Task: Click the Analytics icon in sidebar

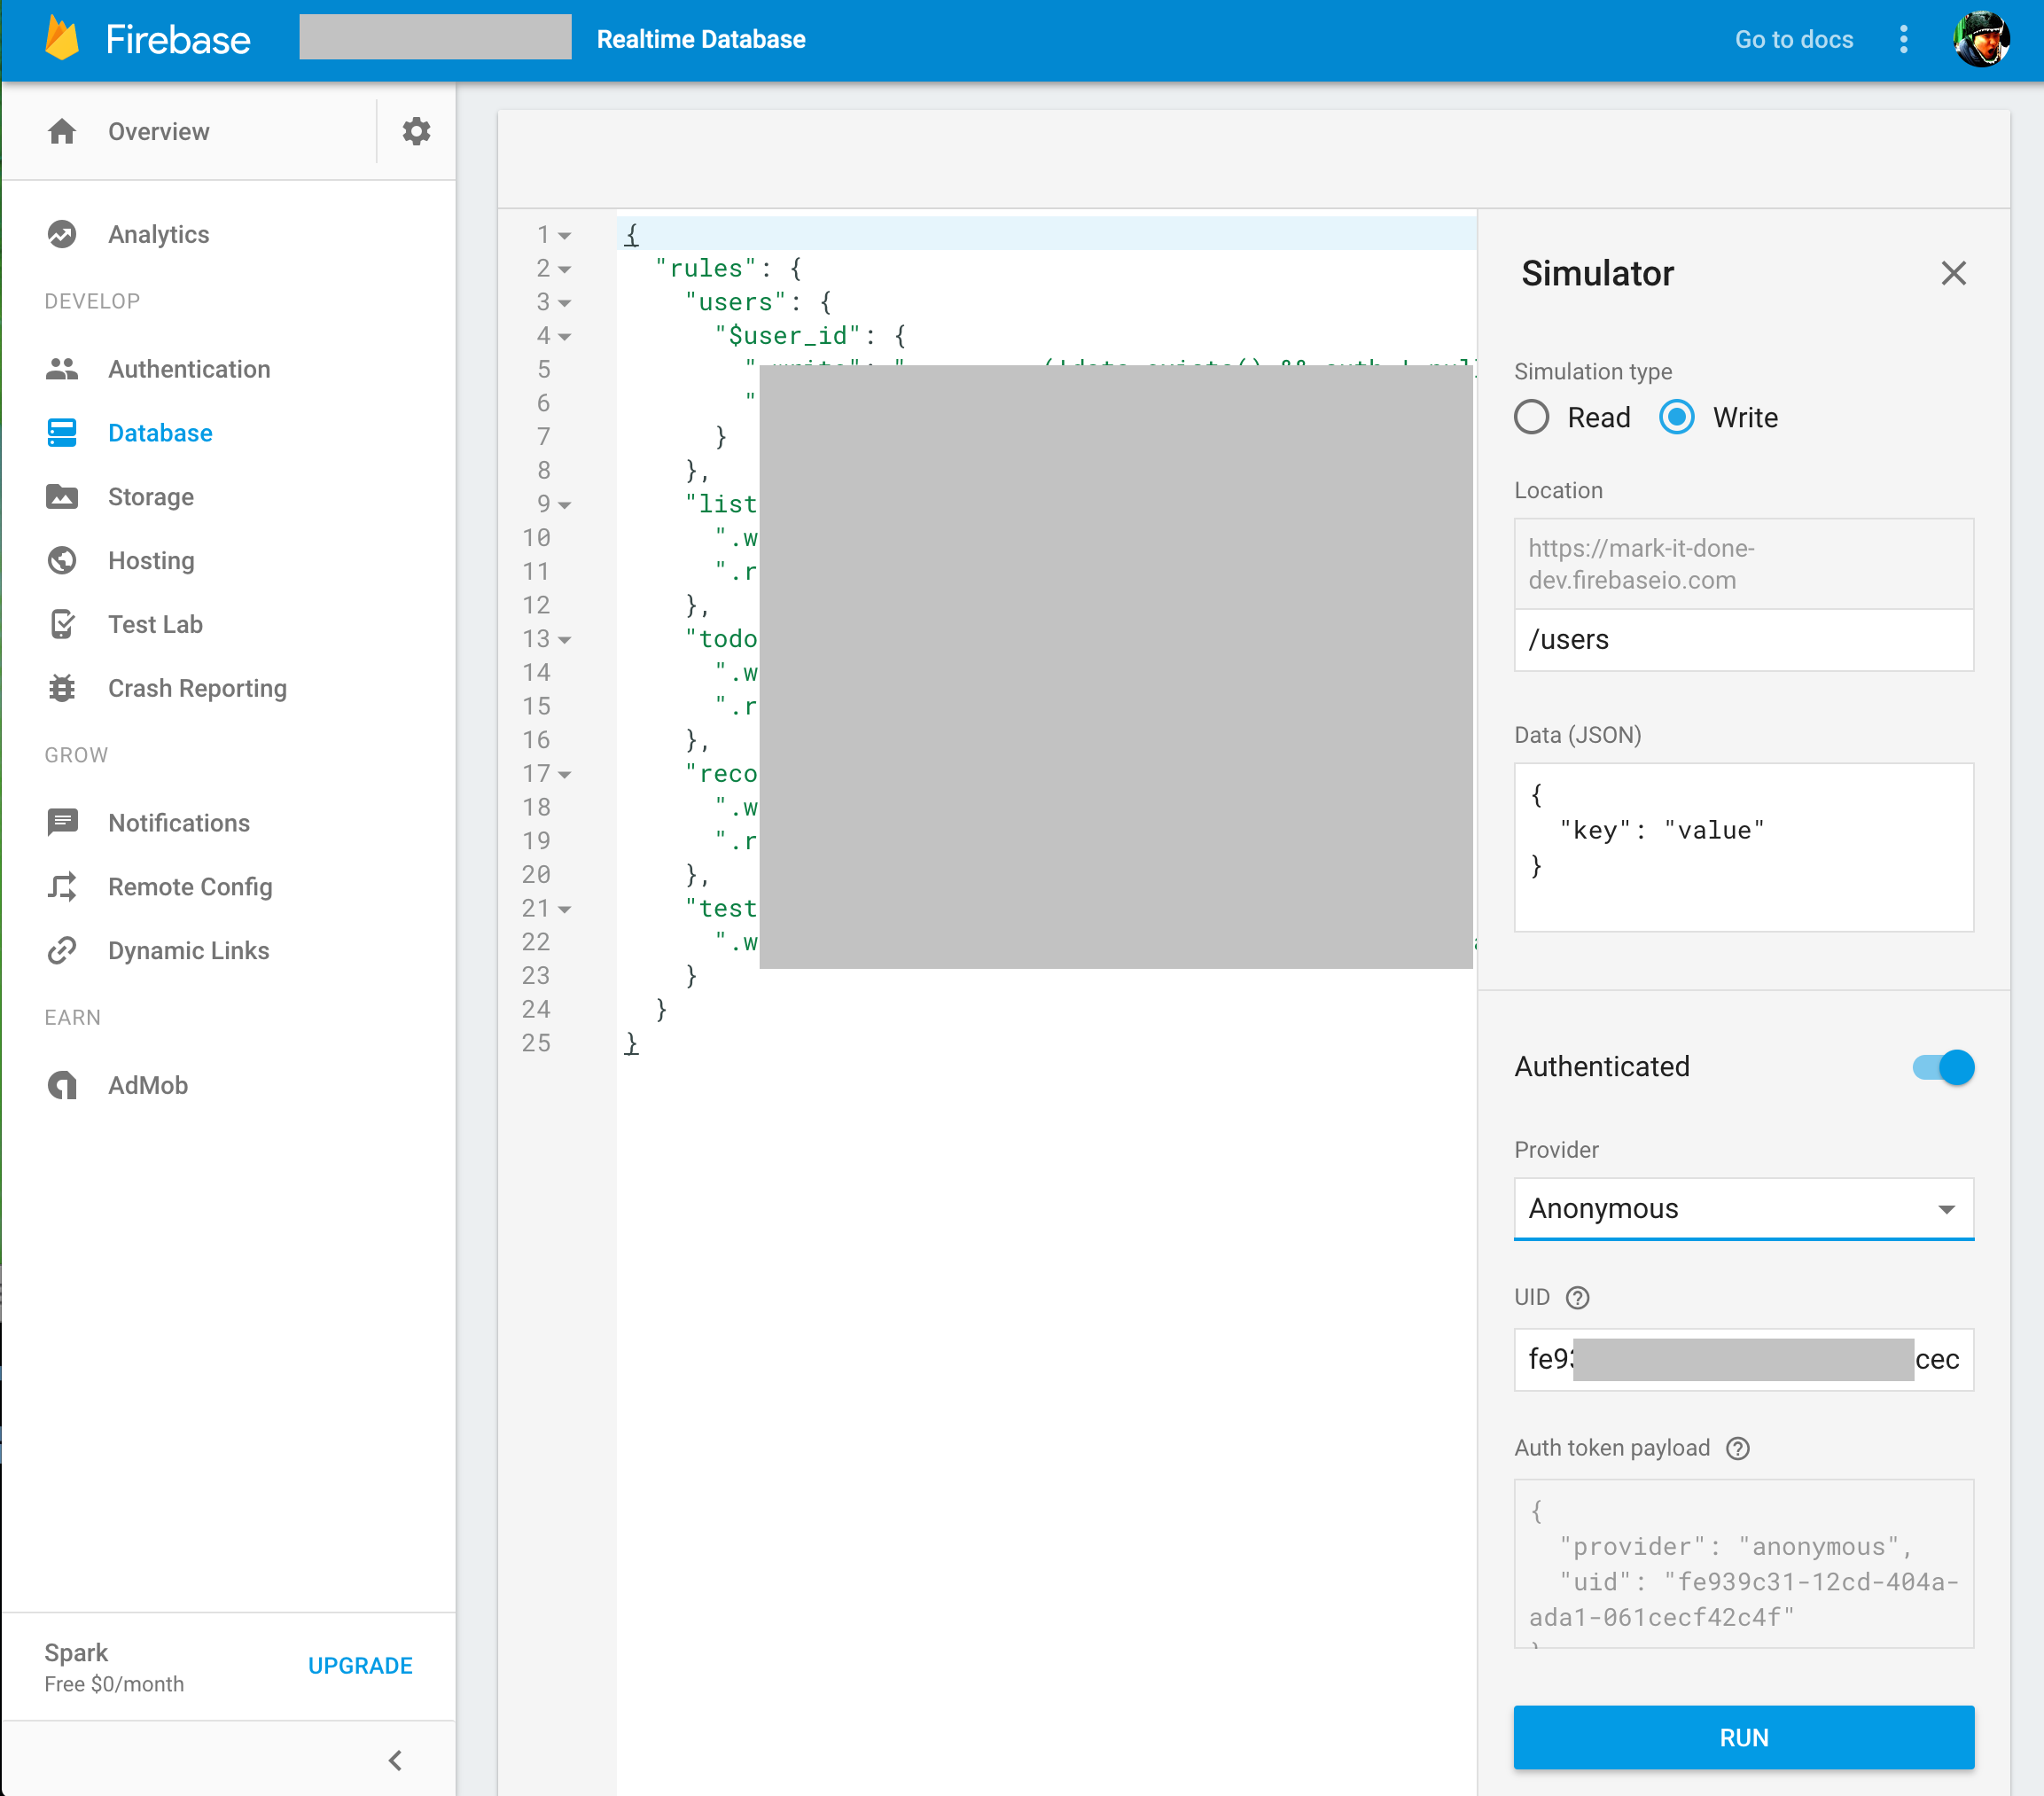Action: tap(62, 234)
